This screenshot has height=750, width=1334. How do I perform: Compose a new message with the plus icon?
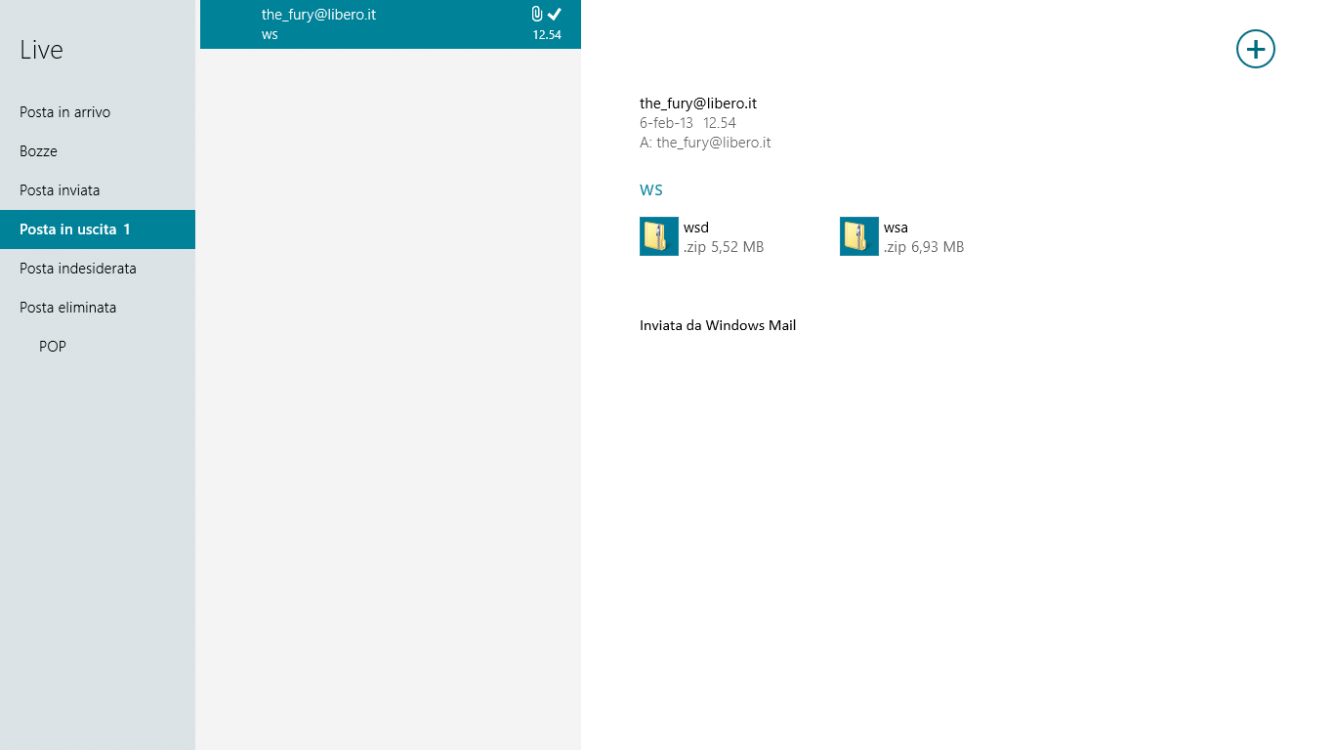coord(1255,49)
